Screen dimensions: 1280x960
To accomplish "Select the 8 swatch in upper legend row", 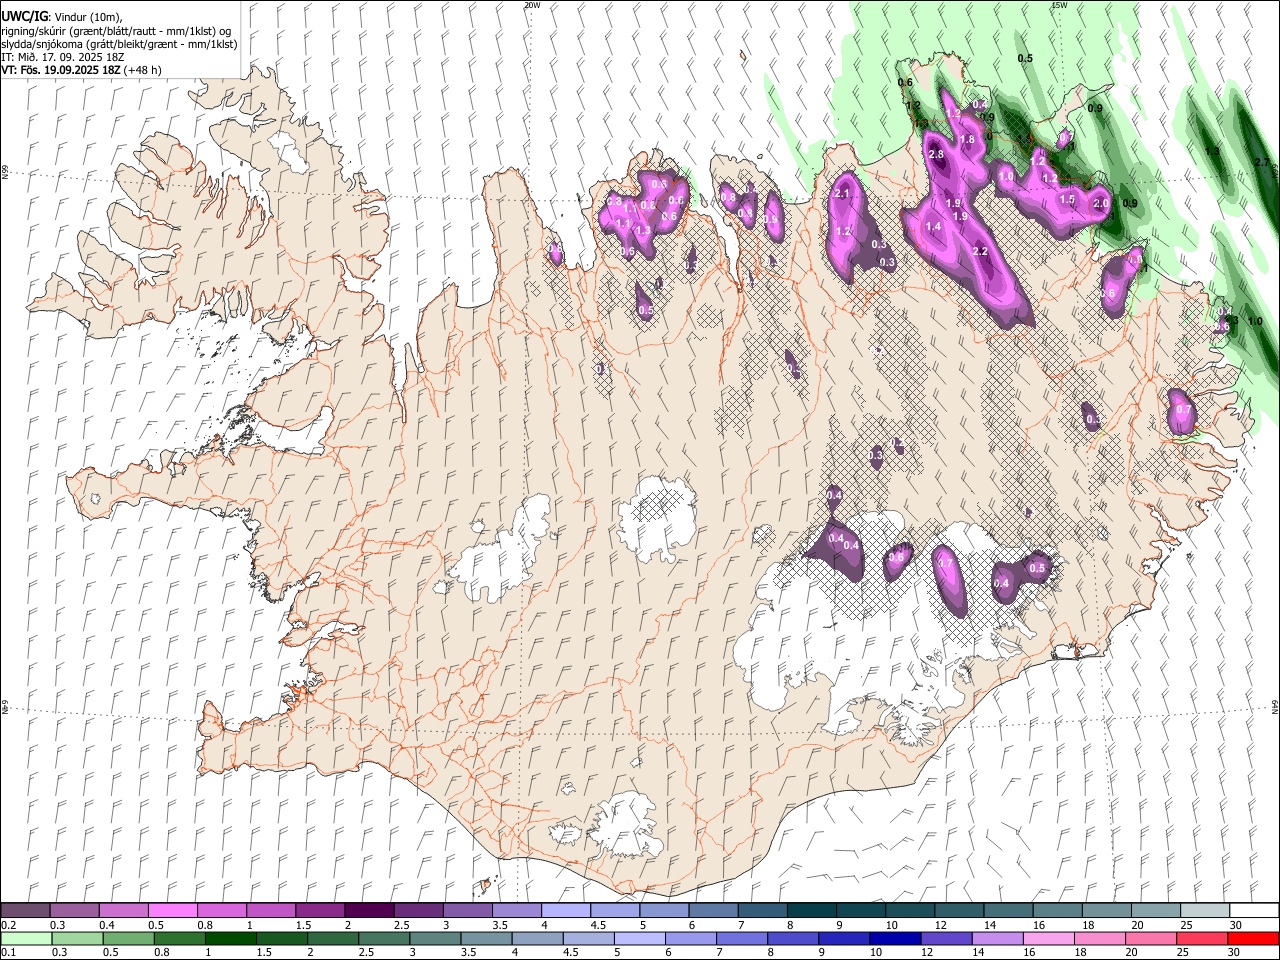I will click(x=810, y=911).
